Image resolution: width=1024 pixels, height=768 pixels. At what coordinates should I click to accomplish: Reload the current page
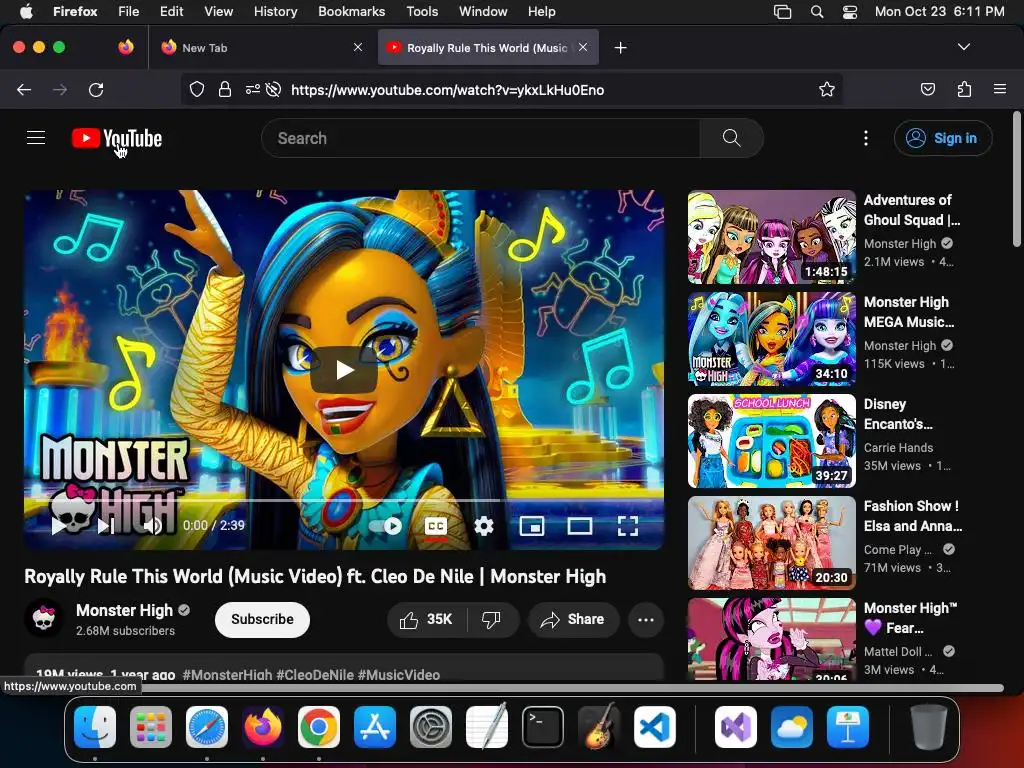point(96,89)
